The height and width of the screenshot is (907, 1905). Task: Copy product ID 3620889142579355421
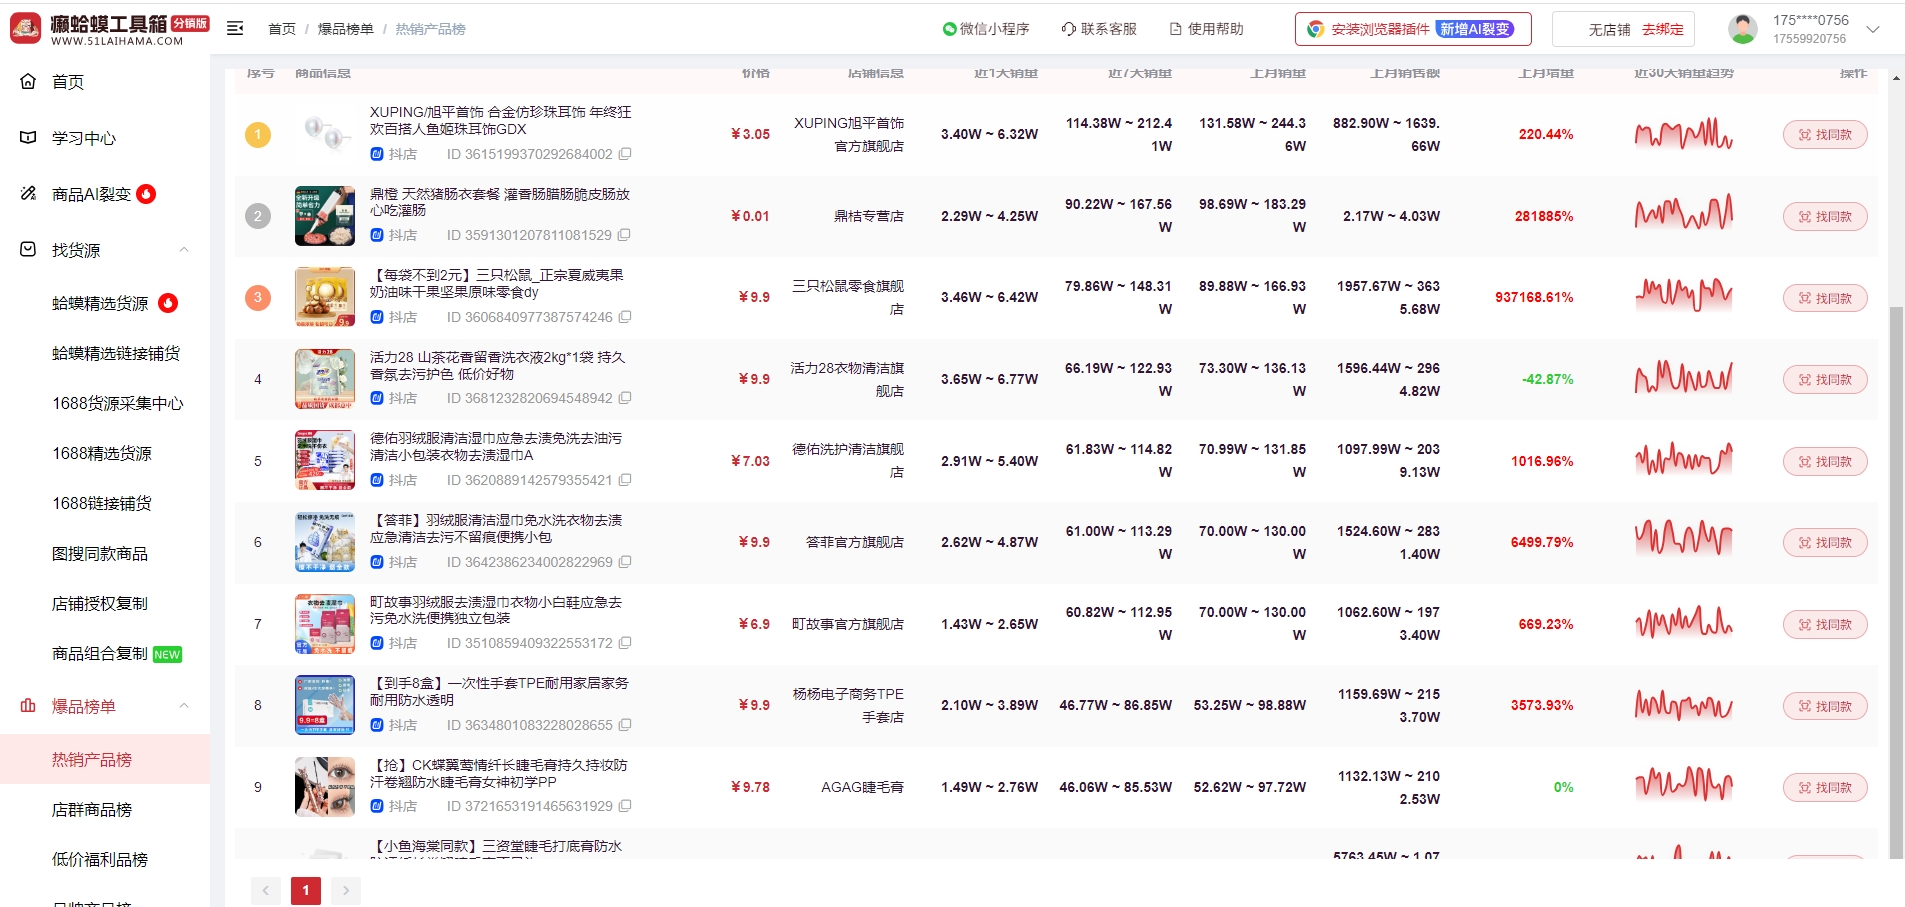coord(624,480)
